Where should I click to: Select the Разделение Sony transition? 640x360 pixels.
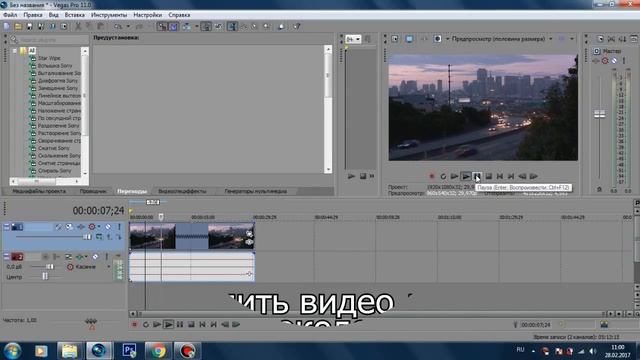click(x=58, y=126)
